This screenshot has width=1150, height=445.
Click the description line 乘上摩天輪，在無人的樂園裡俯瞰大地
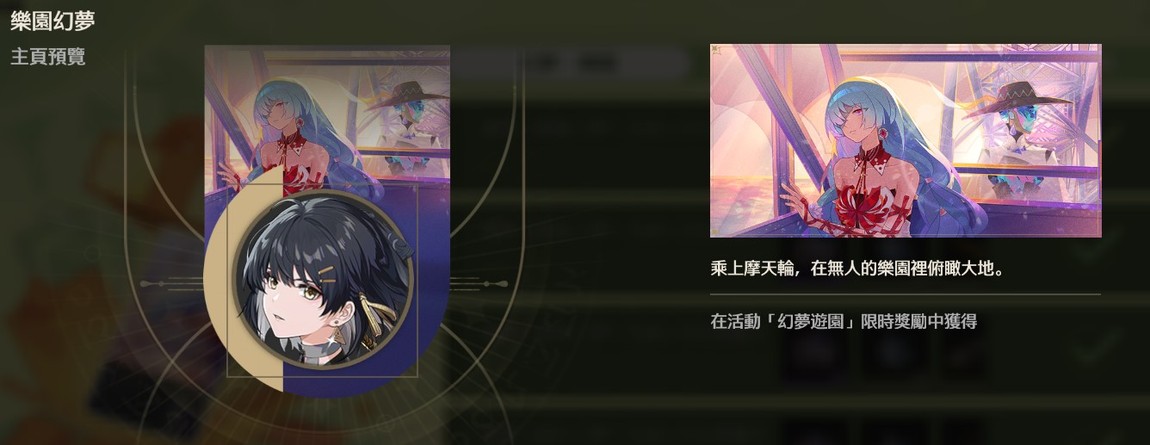(857, 269)
